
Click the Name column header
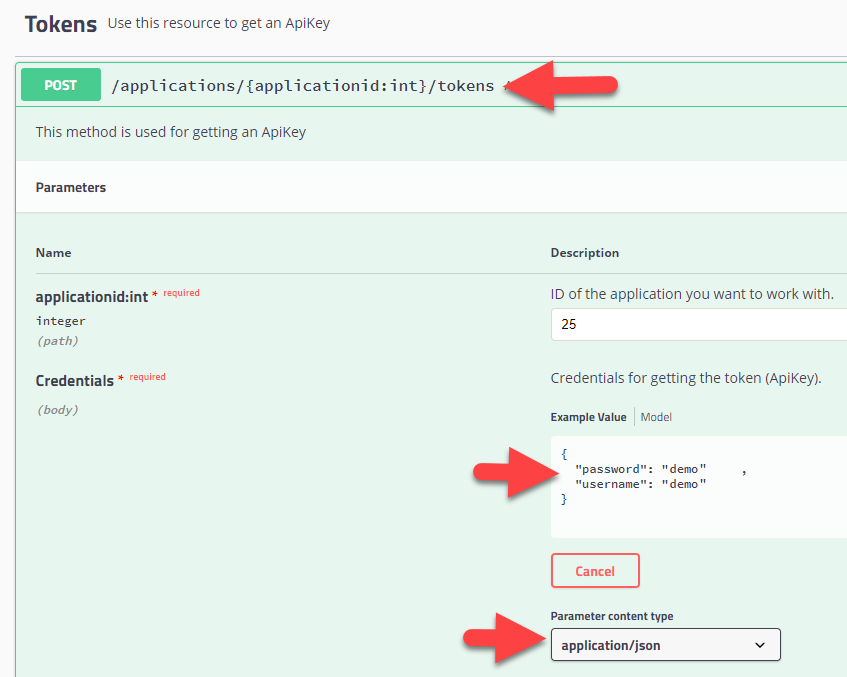pyautogui.click(x=53, y=253)
